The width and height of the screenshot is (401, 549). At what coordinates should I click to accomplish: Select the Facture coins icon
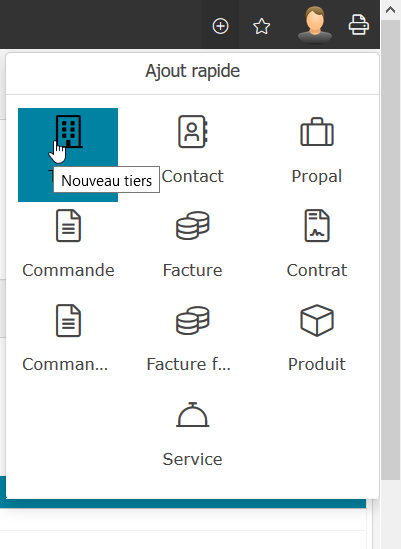[x=193, y=225]
